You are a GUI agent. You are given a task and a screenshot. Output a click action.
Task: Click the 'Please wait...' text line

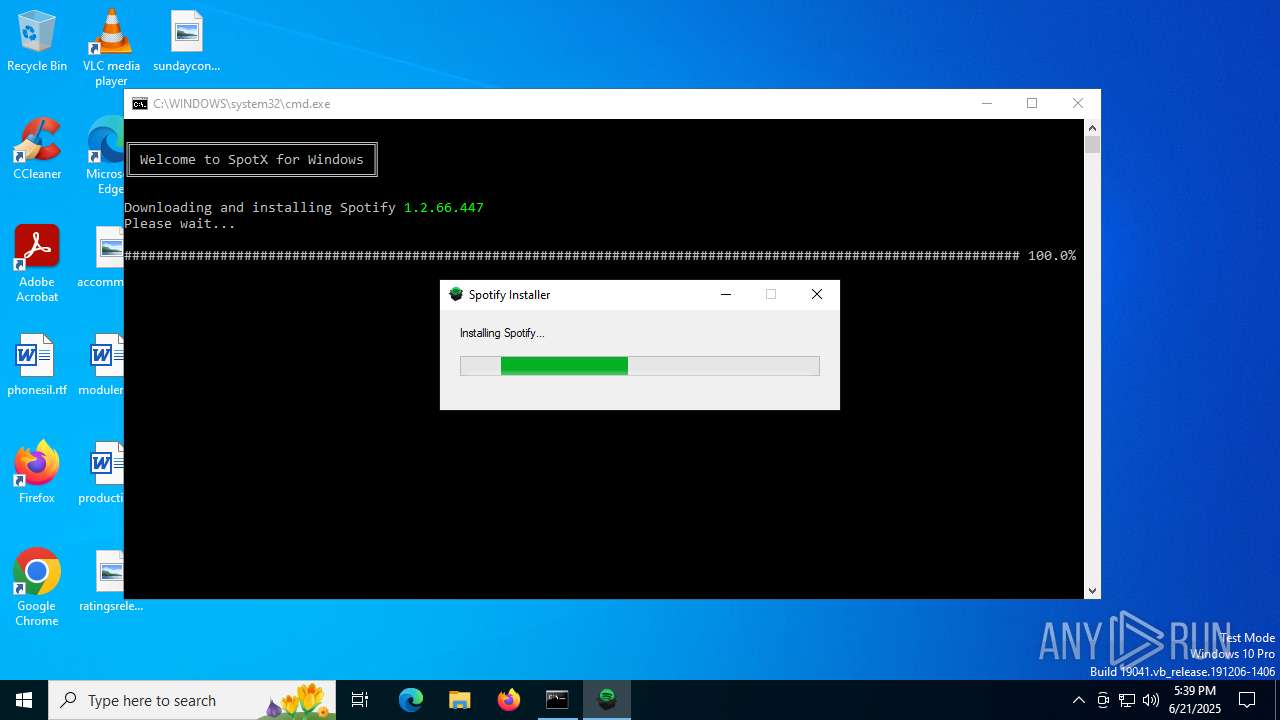[x=180, y=224]
